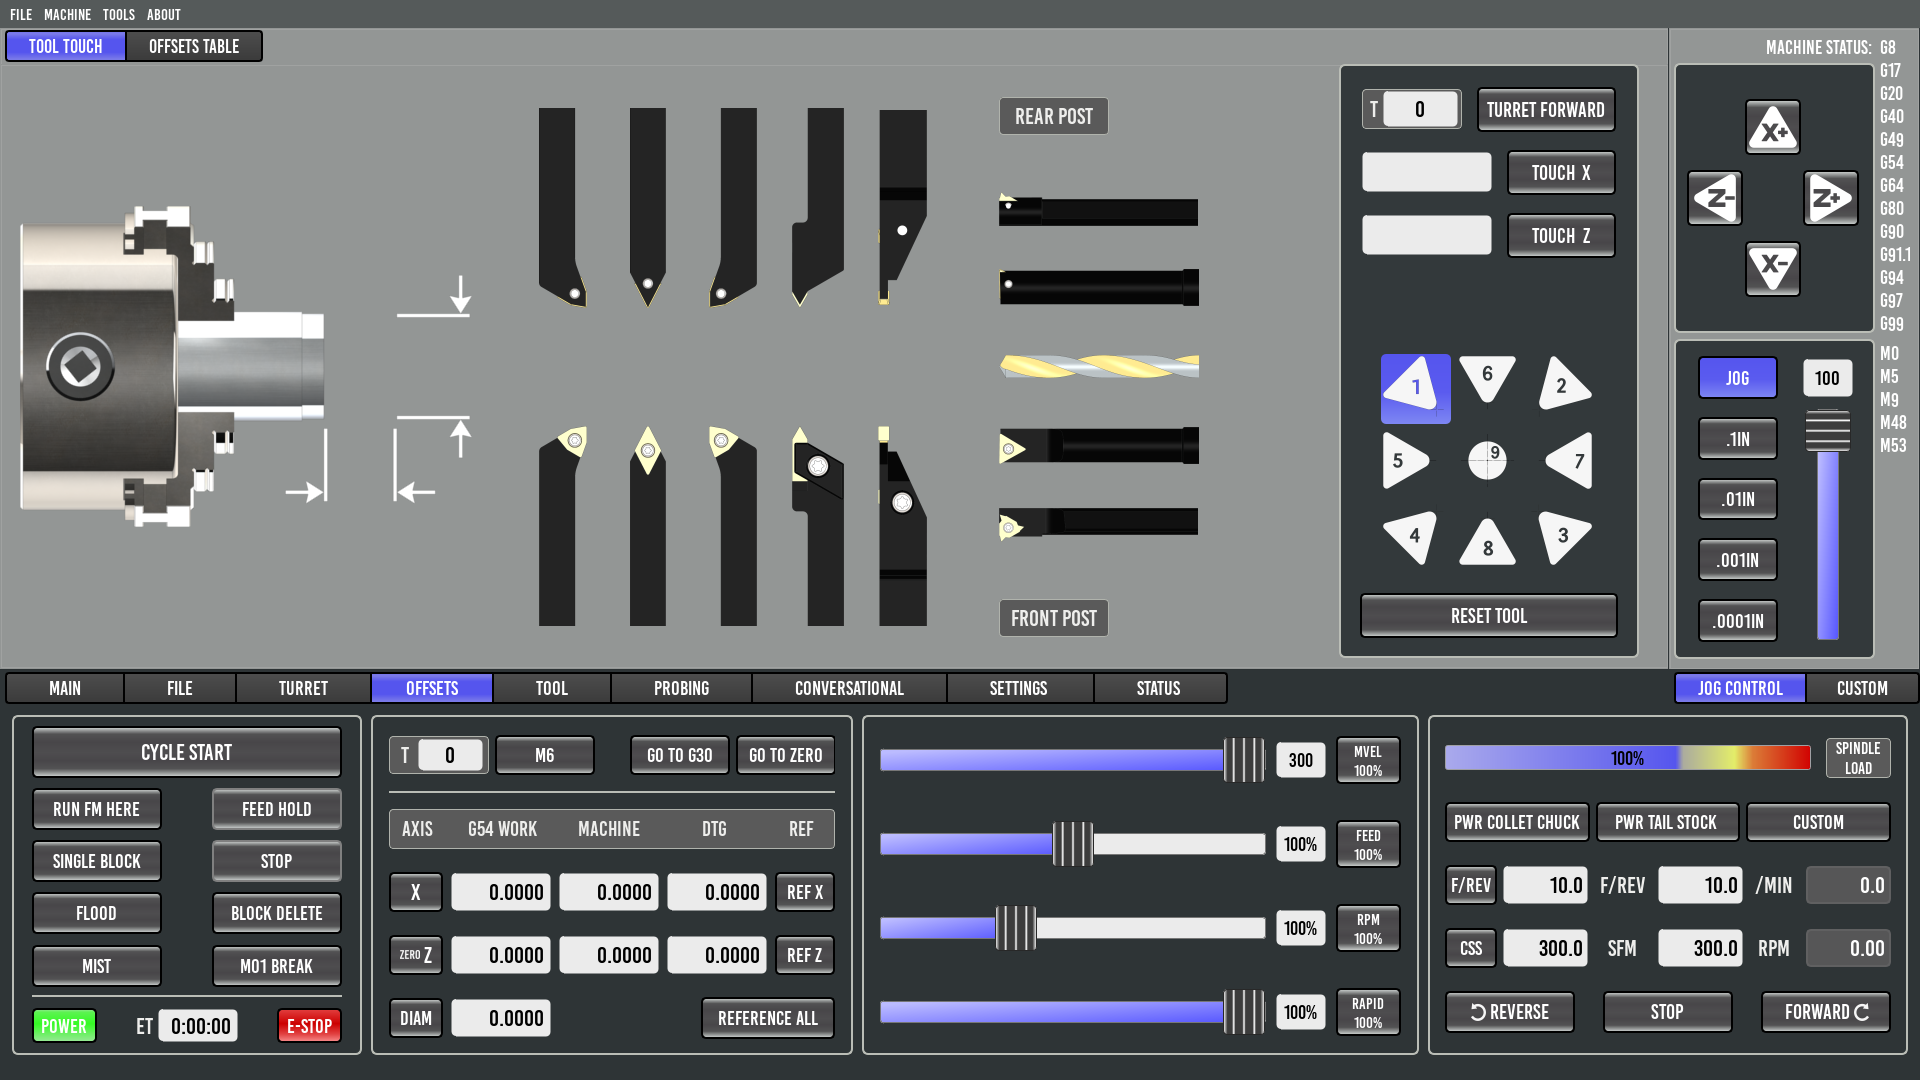
Task: Click the feed override slider handle
Action: pos(1072,844)
